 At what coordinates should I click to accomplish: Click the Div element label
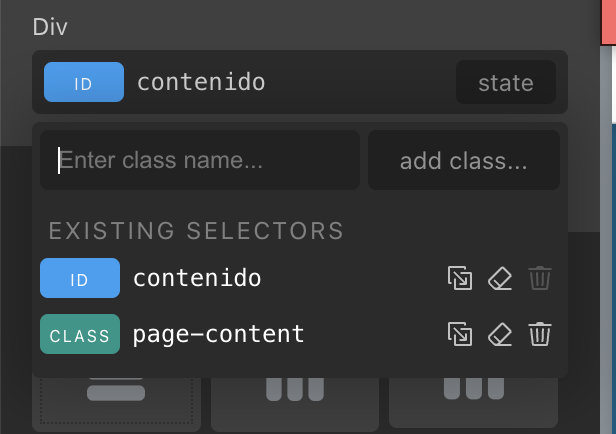[50, 26]
